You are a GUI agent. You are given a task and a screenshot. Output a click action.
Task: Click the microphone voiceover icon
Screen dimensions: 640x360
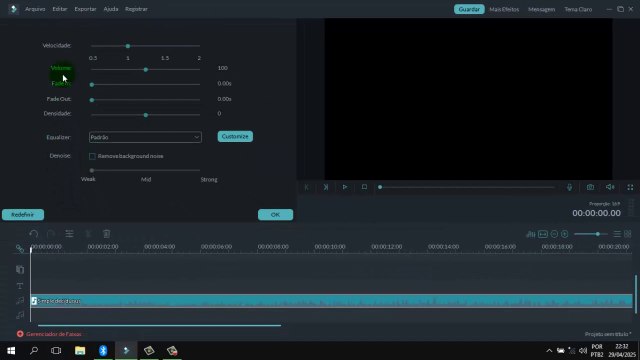(569, 187)
